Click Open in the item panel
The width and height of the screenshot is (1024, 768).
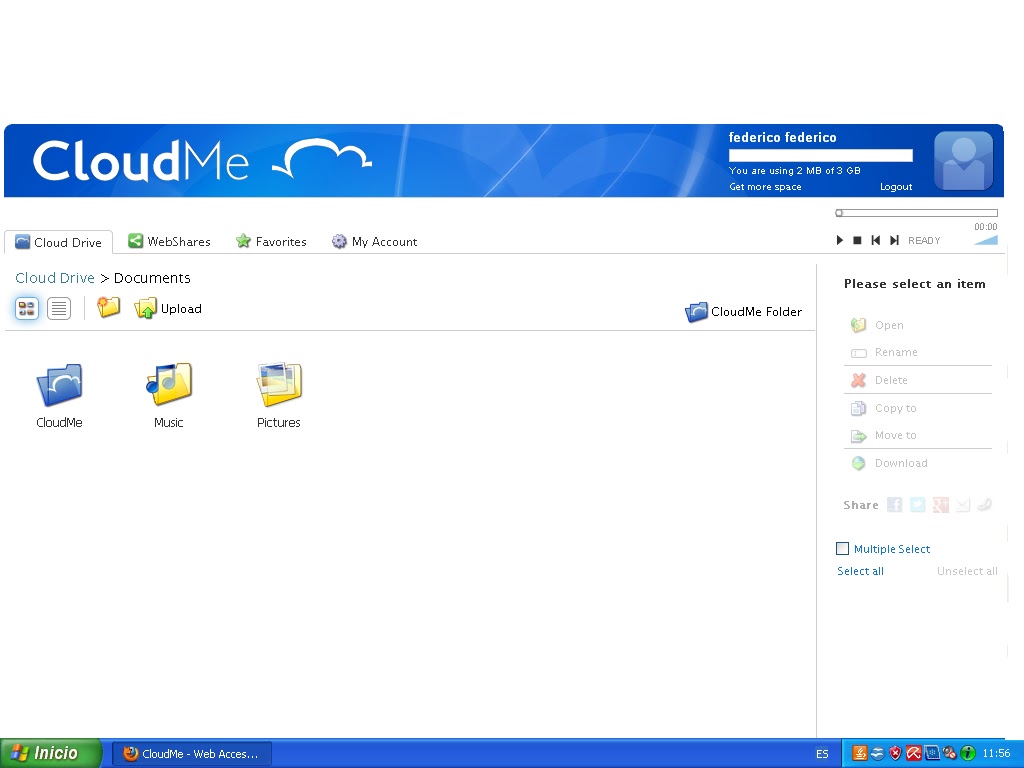[877, 325]
